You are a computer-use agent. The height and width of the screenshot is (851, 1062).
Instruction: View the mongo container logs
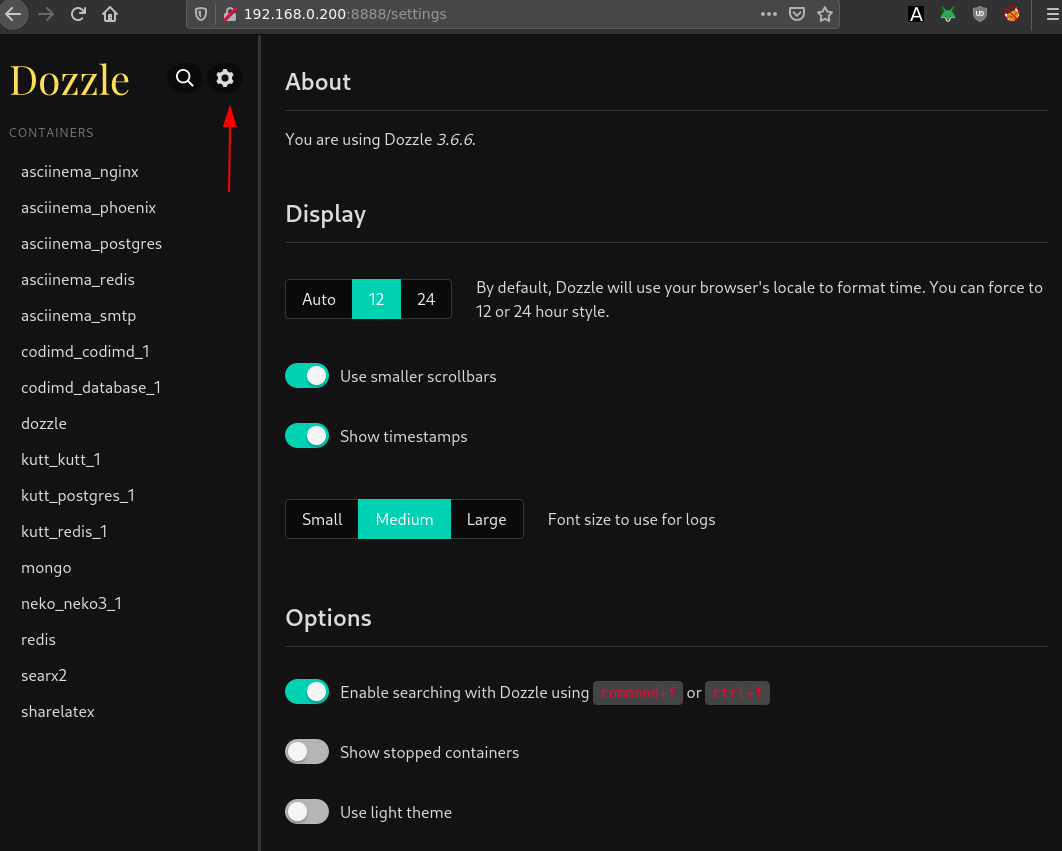pos(46,568)
